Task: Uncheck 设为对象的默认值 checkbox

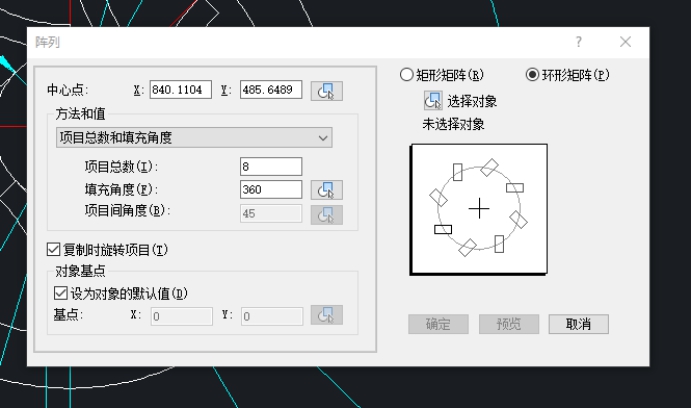Action: (61, 293)
